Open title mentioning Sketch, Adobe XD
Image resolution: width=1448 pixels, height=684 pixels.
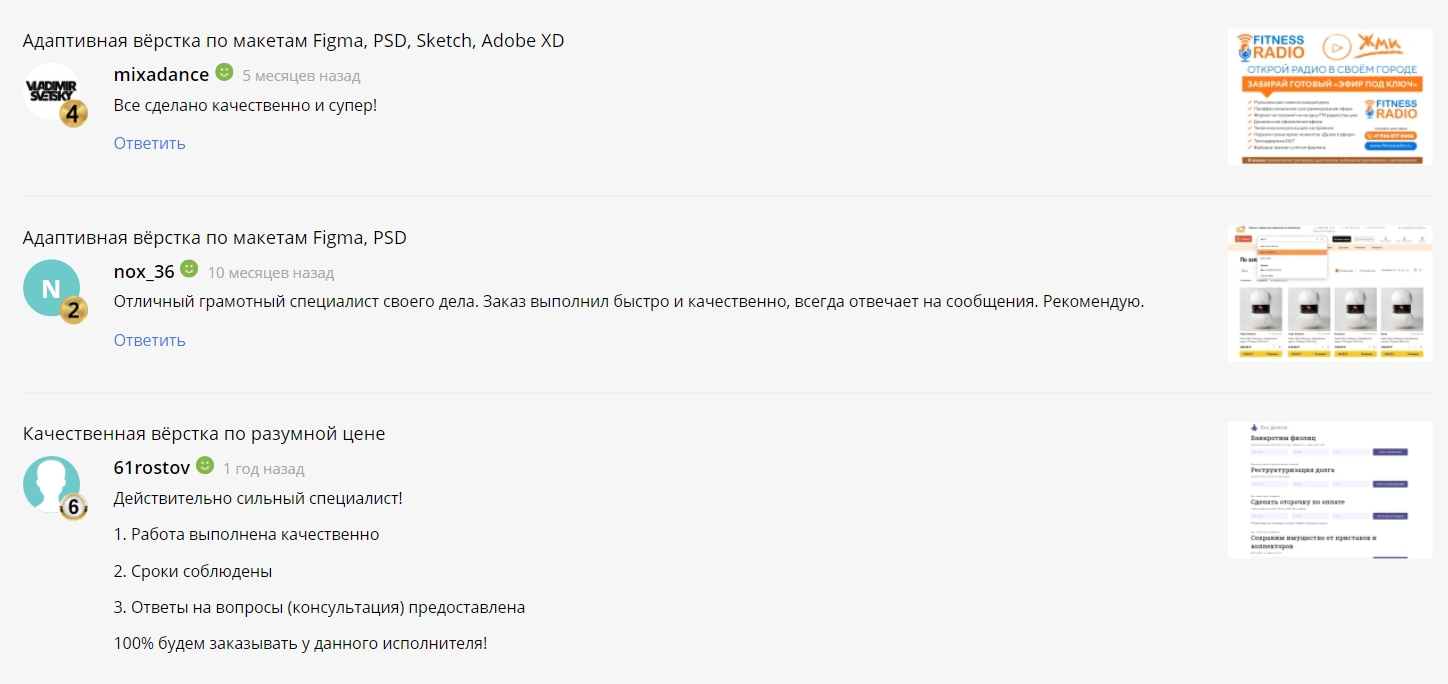pyautogui.click(x=293, y=41)
